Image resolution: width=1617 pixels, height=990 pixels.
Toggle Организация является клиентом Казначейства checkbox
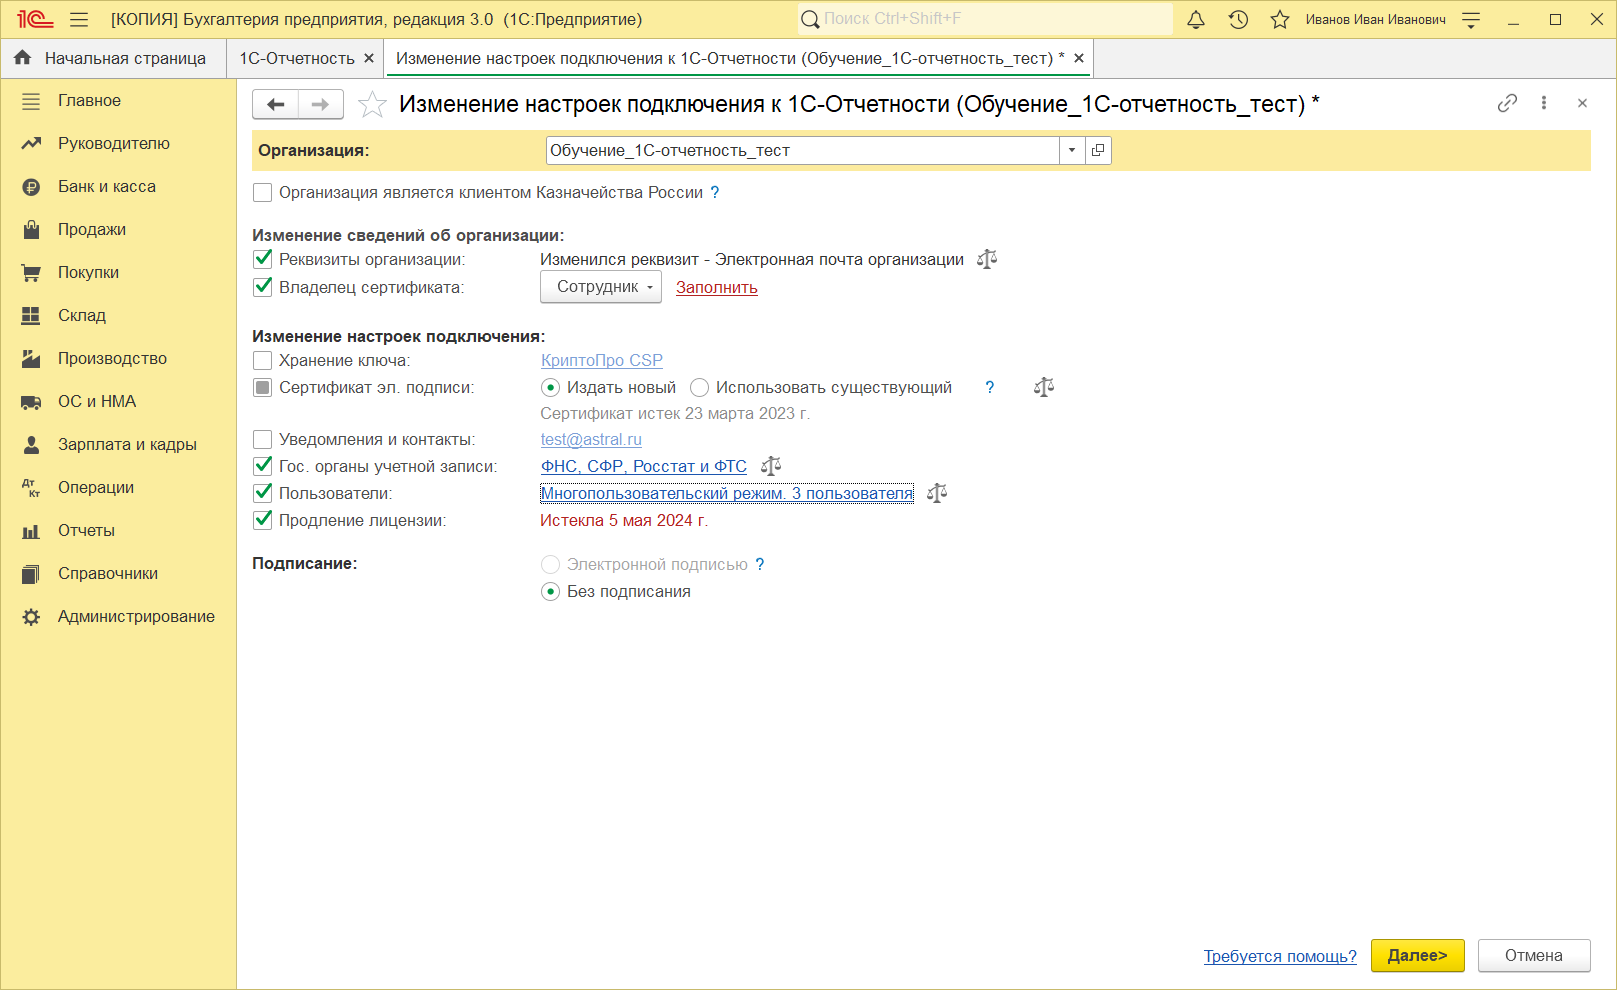[x=263, y=192]
